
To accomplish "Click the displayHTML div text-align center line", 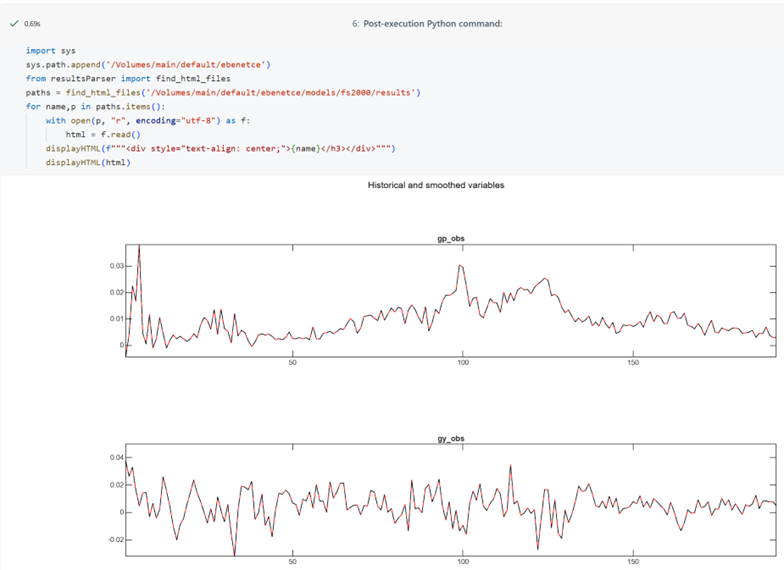I will [220, 148].
